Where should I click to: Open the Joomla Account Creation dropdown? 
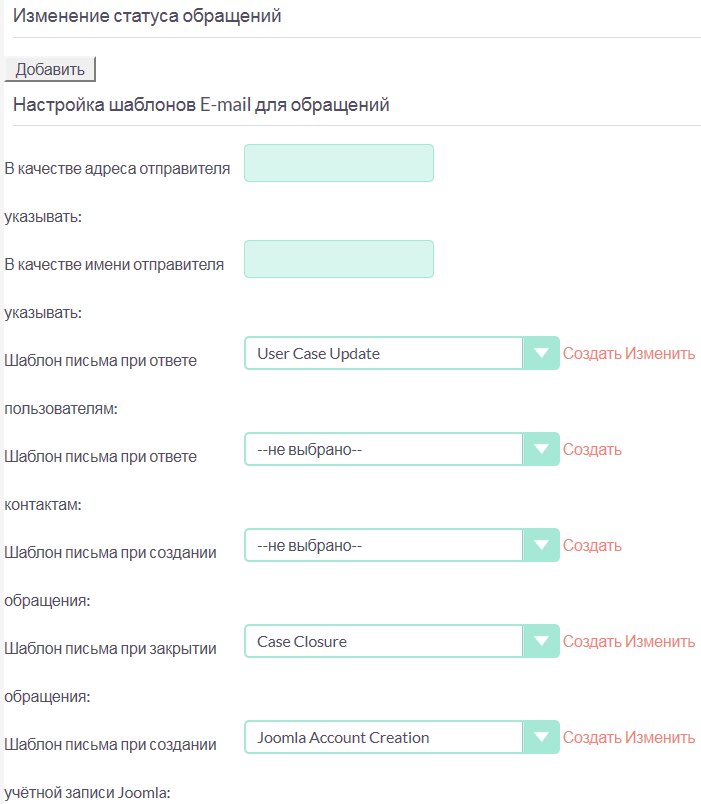[x=401, y=738]
